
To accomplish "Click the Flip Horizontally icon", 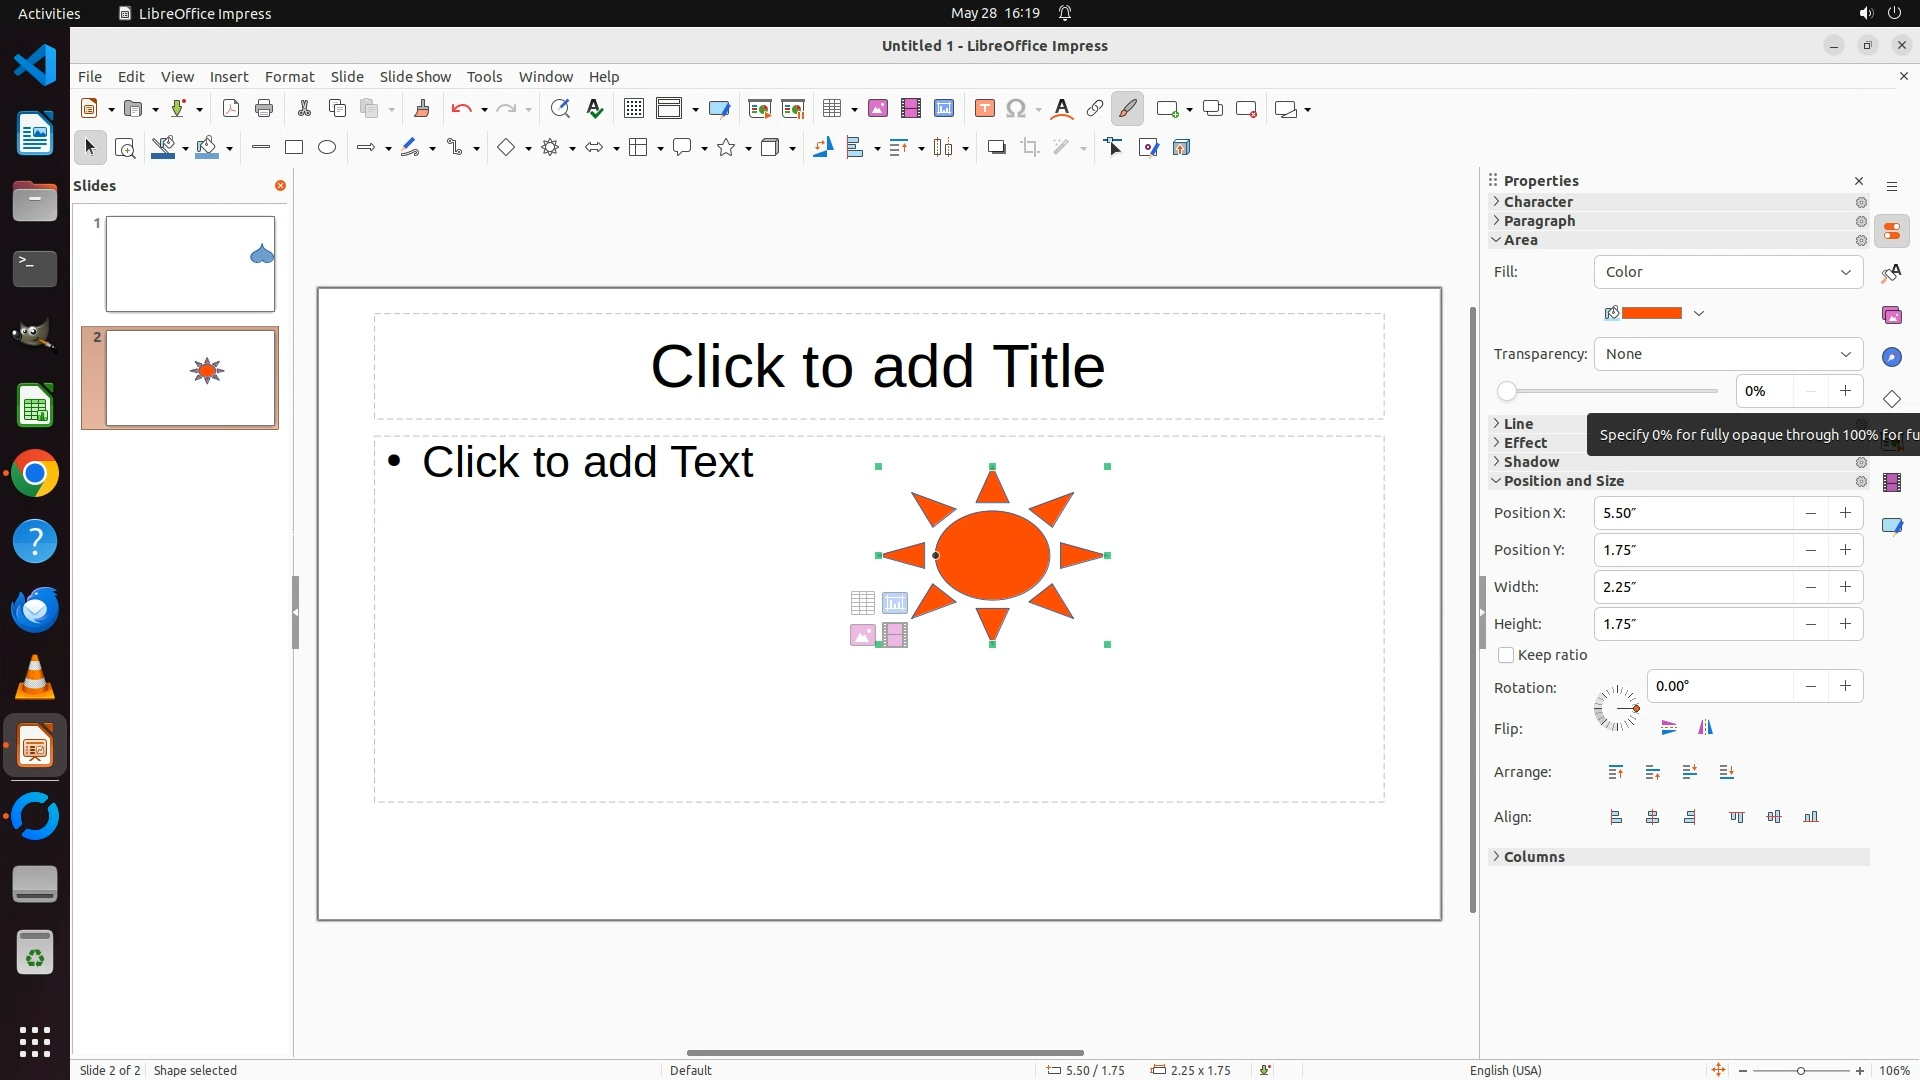I will (x=1705, y=728).
